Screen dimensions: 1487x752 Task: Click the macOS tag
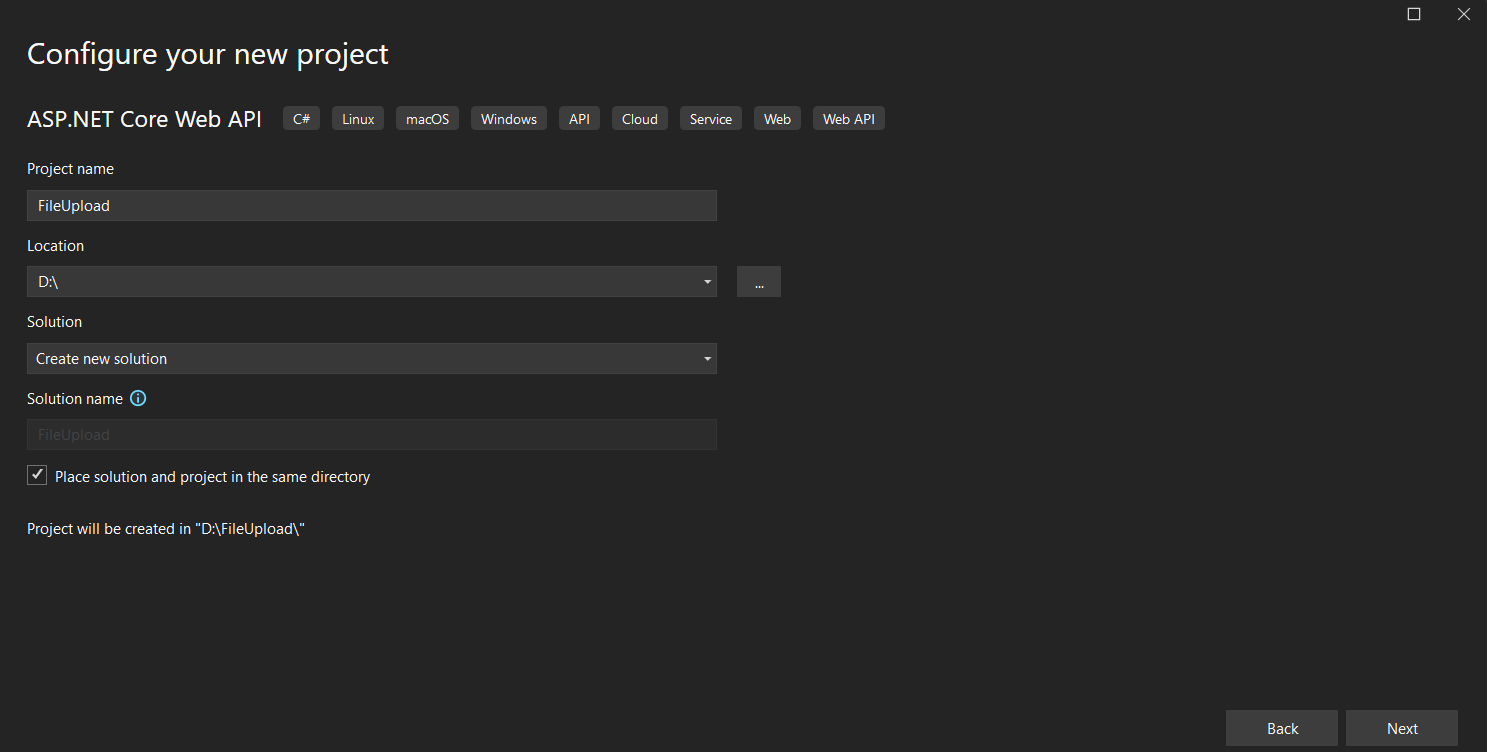coord(427,118)
